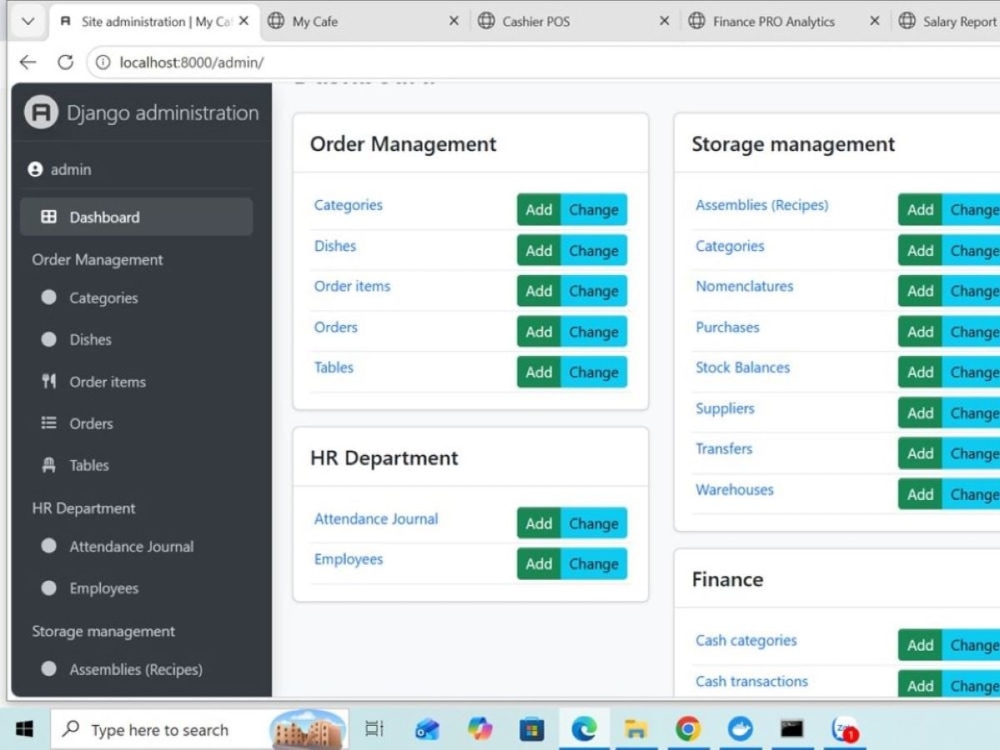Add a new Order item

[x=539, y=291]
